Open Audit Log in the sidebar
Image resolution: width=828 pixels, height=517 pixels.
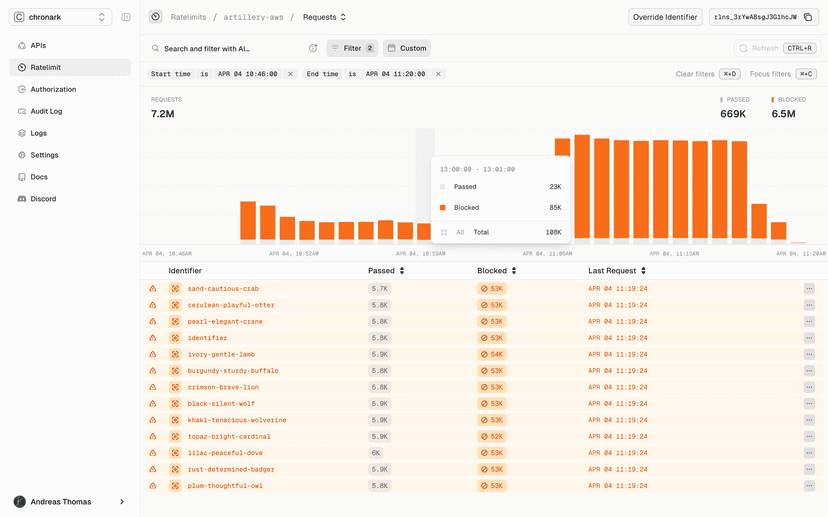pyautogui.click(x=46, y=111)
